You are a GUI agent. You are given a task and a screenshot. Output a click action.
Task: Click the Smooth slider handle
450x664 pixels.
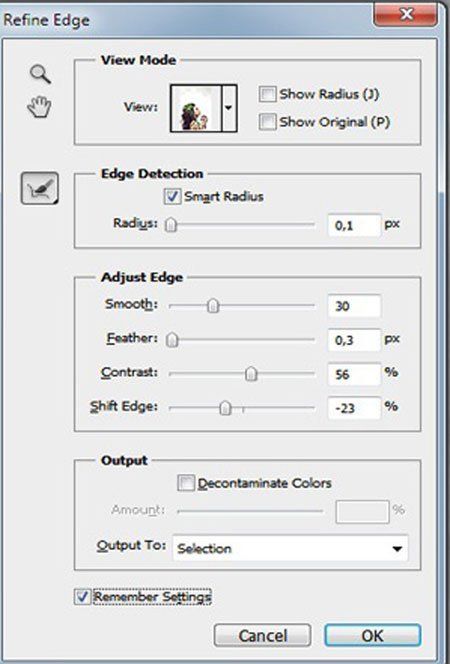coord(213,305)
